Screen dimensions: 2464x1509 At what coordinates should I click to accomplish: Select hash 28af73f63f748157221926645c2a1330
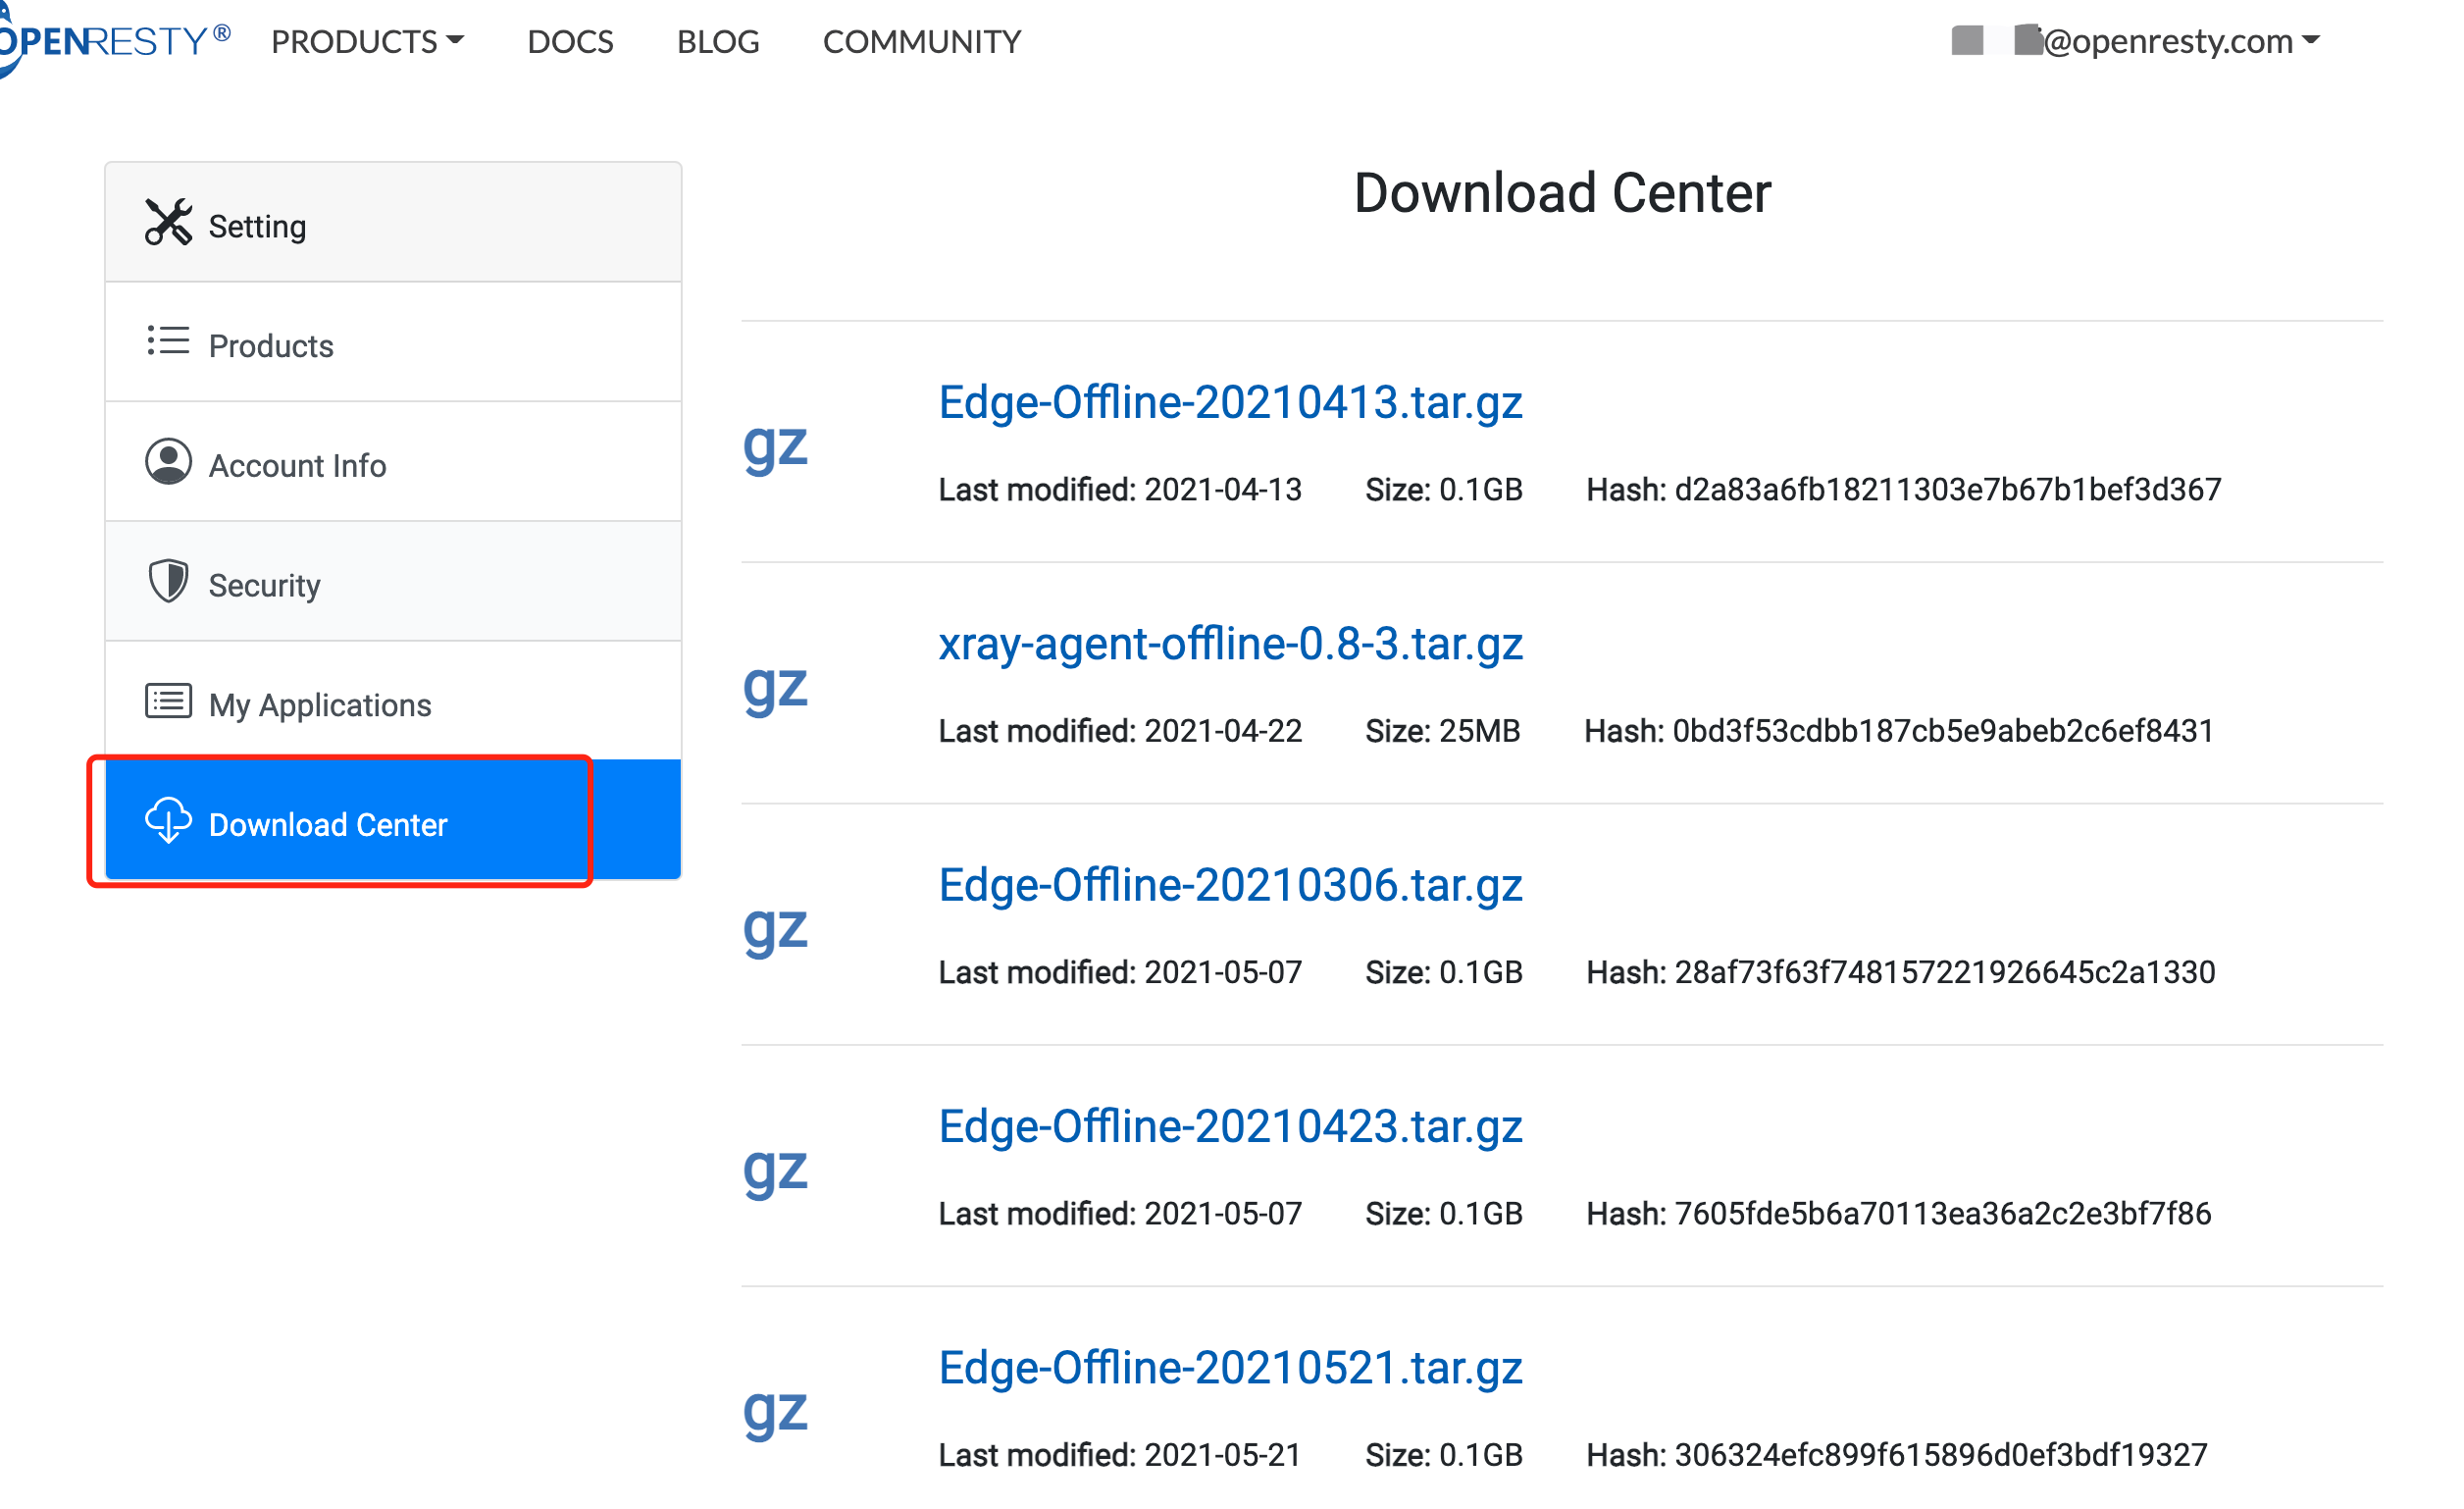pyautogui.click(x=1945, y=972)
